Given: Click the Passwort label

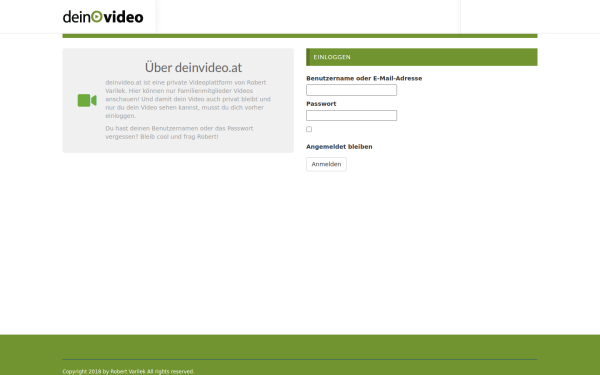Looking at the screenshot, I should click(x=321, y=104).
